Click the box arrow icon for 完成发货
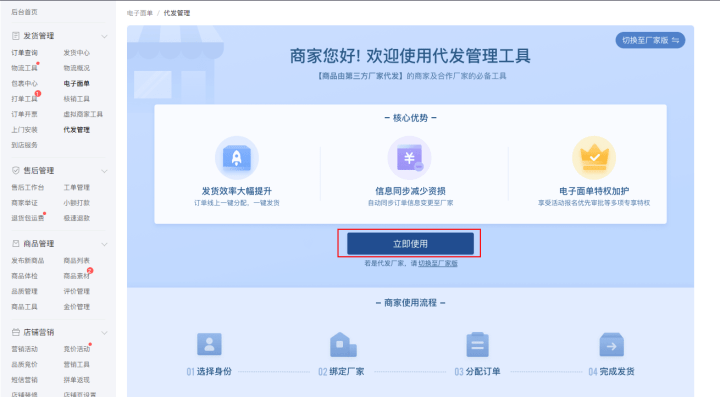The width and height of the screenshot is (720, 397). [x=612, y=344]
